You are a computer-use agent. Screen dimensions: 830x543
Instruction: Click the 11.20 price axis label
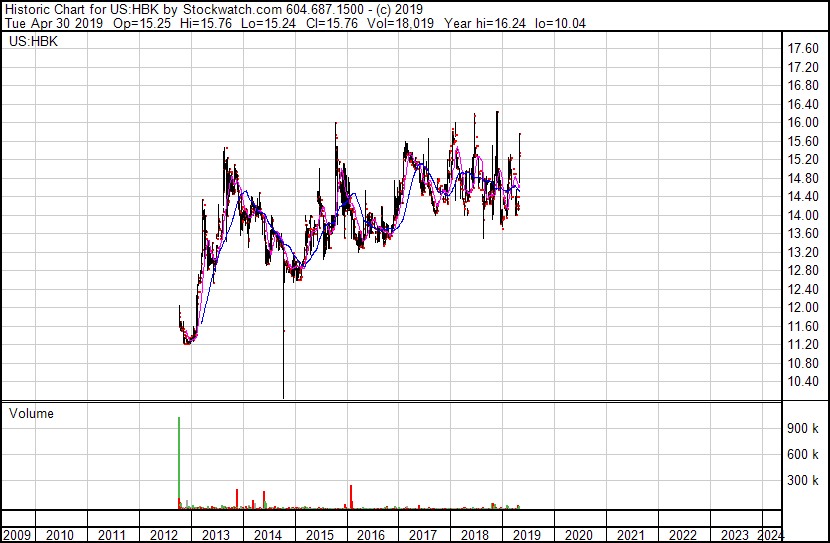(x=803, y=345)
